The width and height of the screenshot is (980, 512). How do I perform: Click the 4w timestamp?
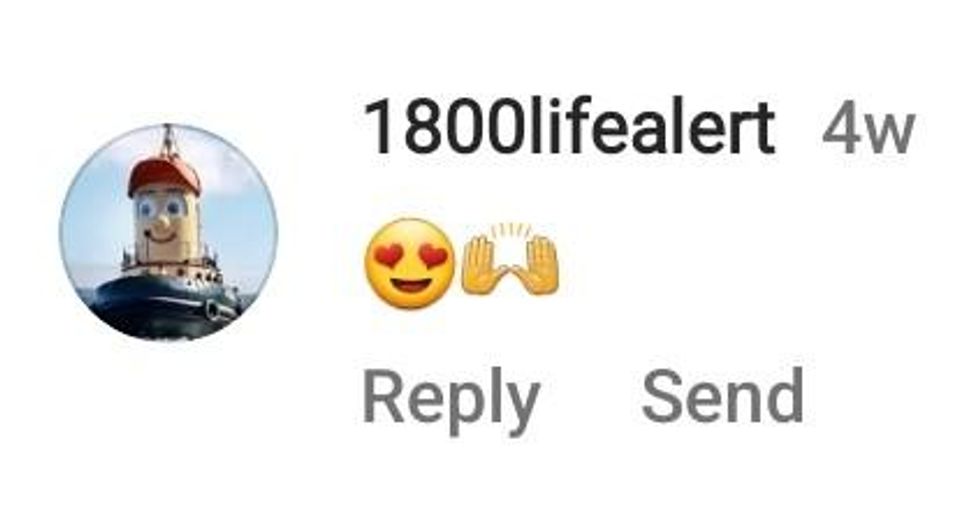click(868, 132)
